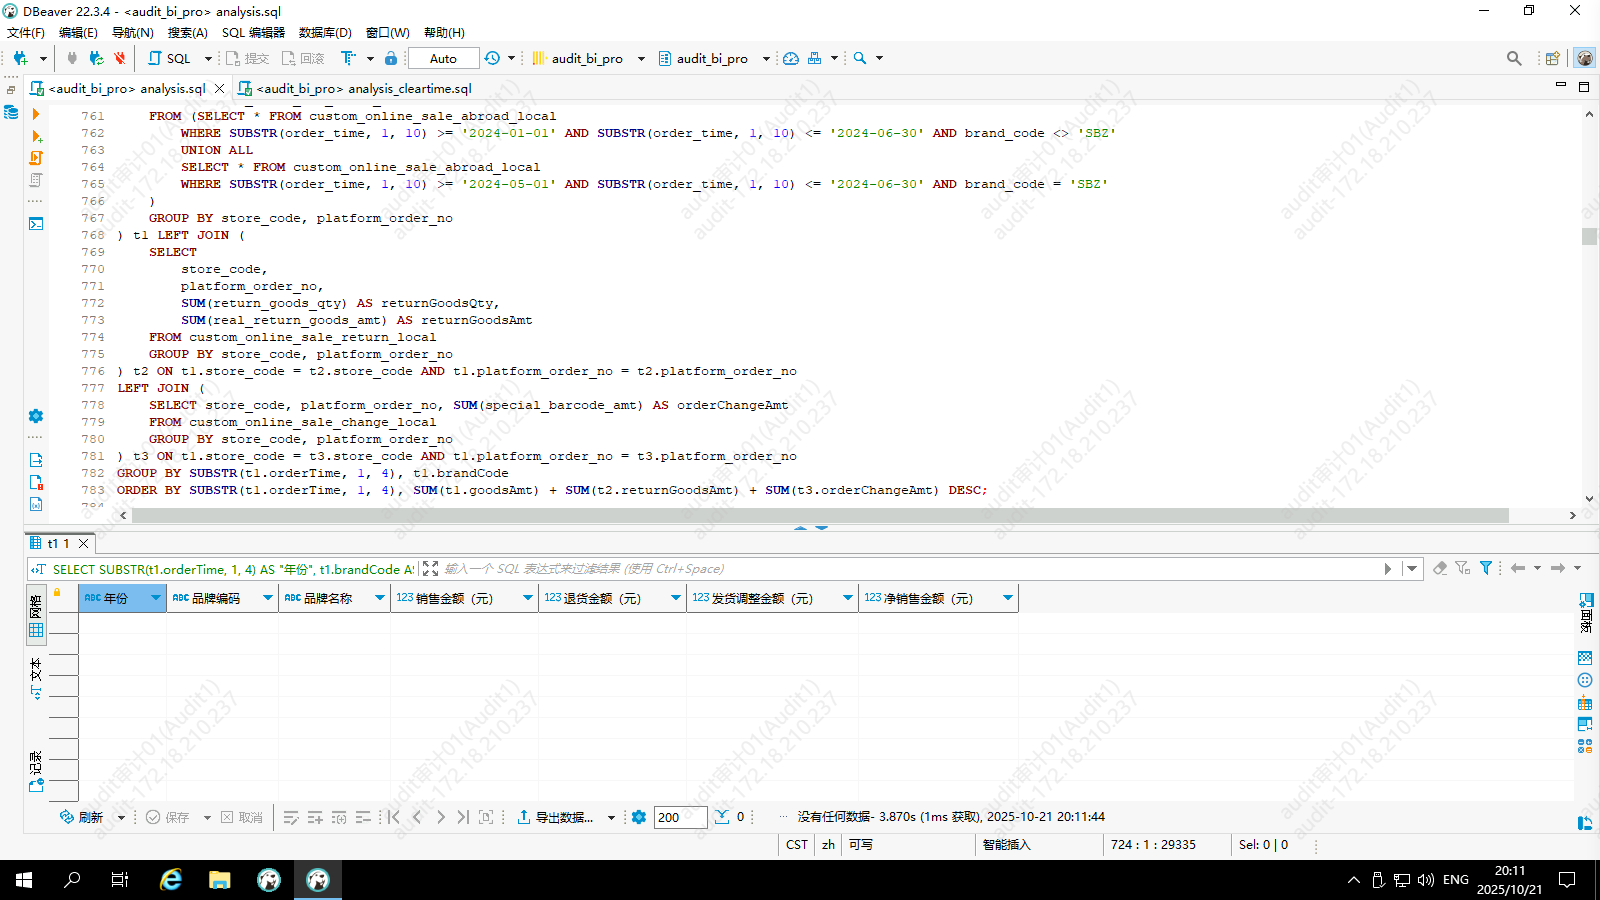Click the add row icon in results toolbar
This screenshot has height=900, width=1600.
click(315, 817)
